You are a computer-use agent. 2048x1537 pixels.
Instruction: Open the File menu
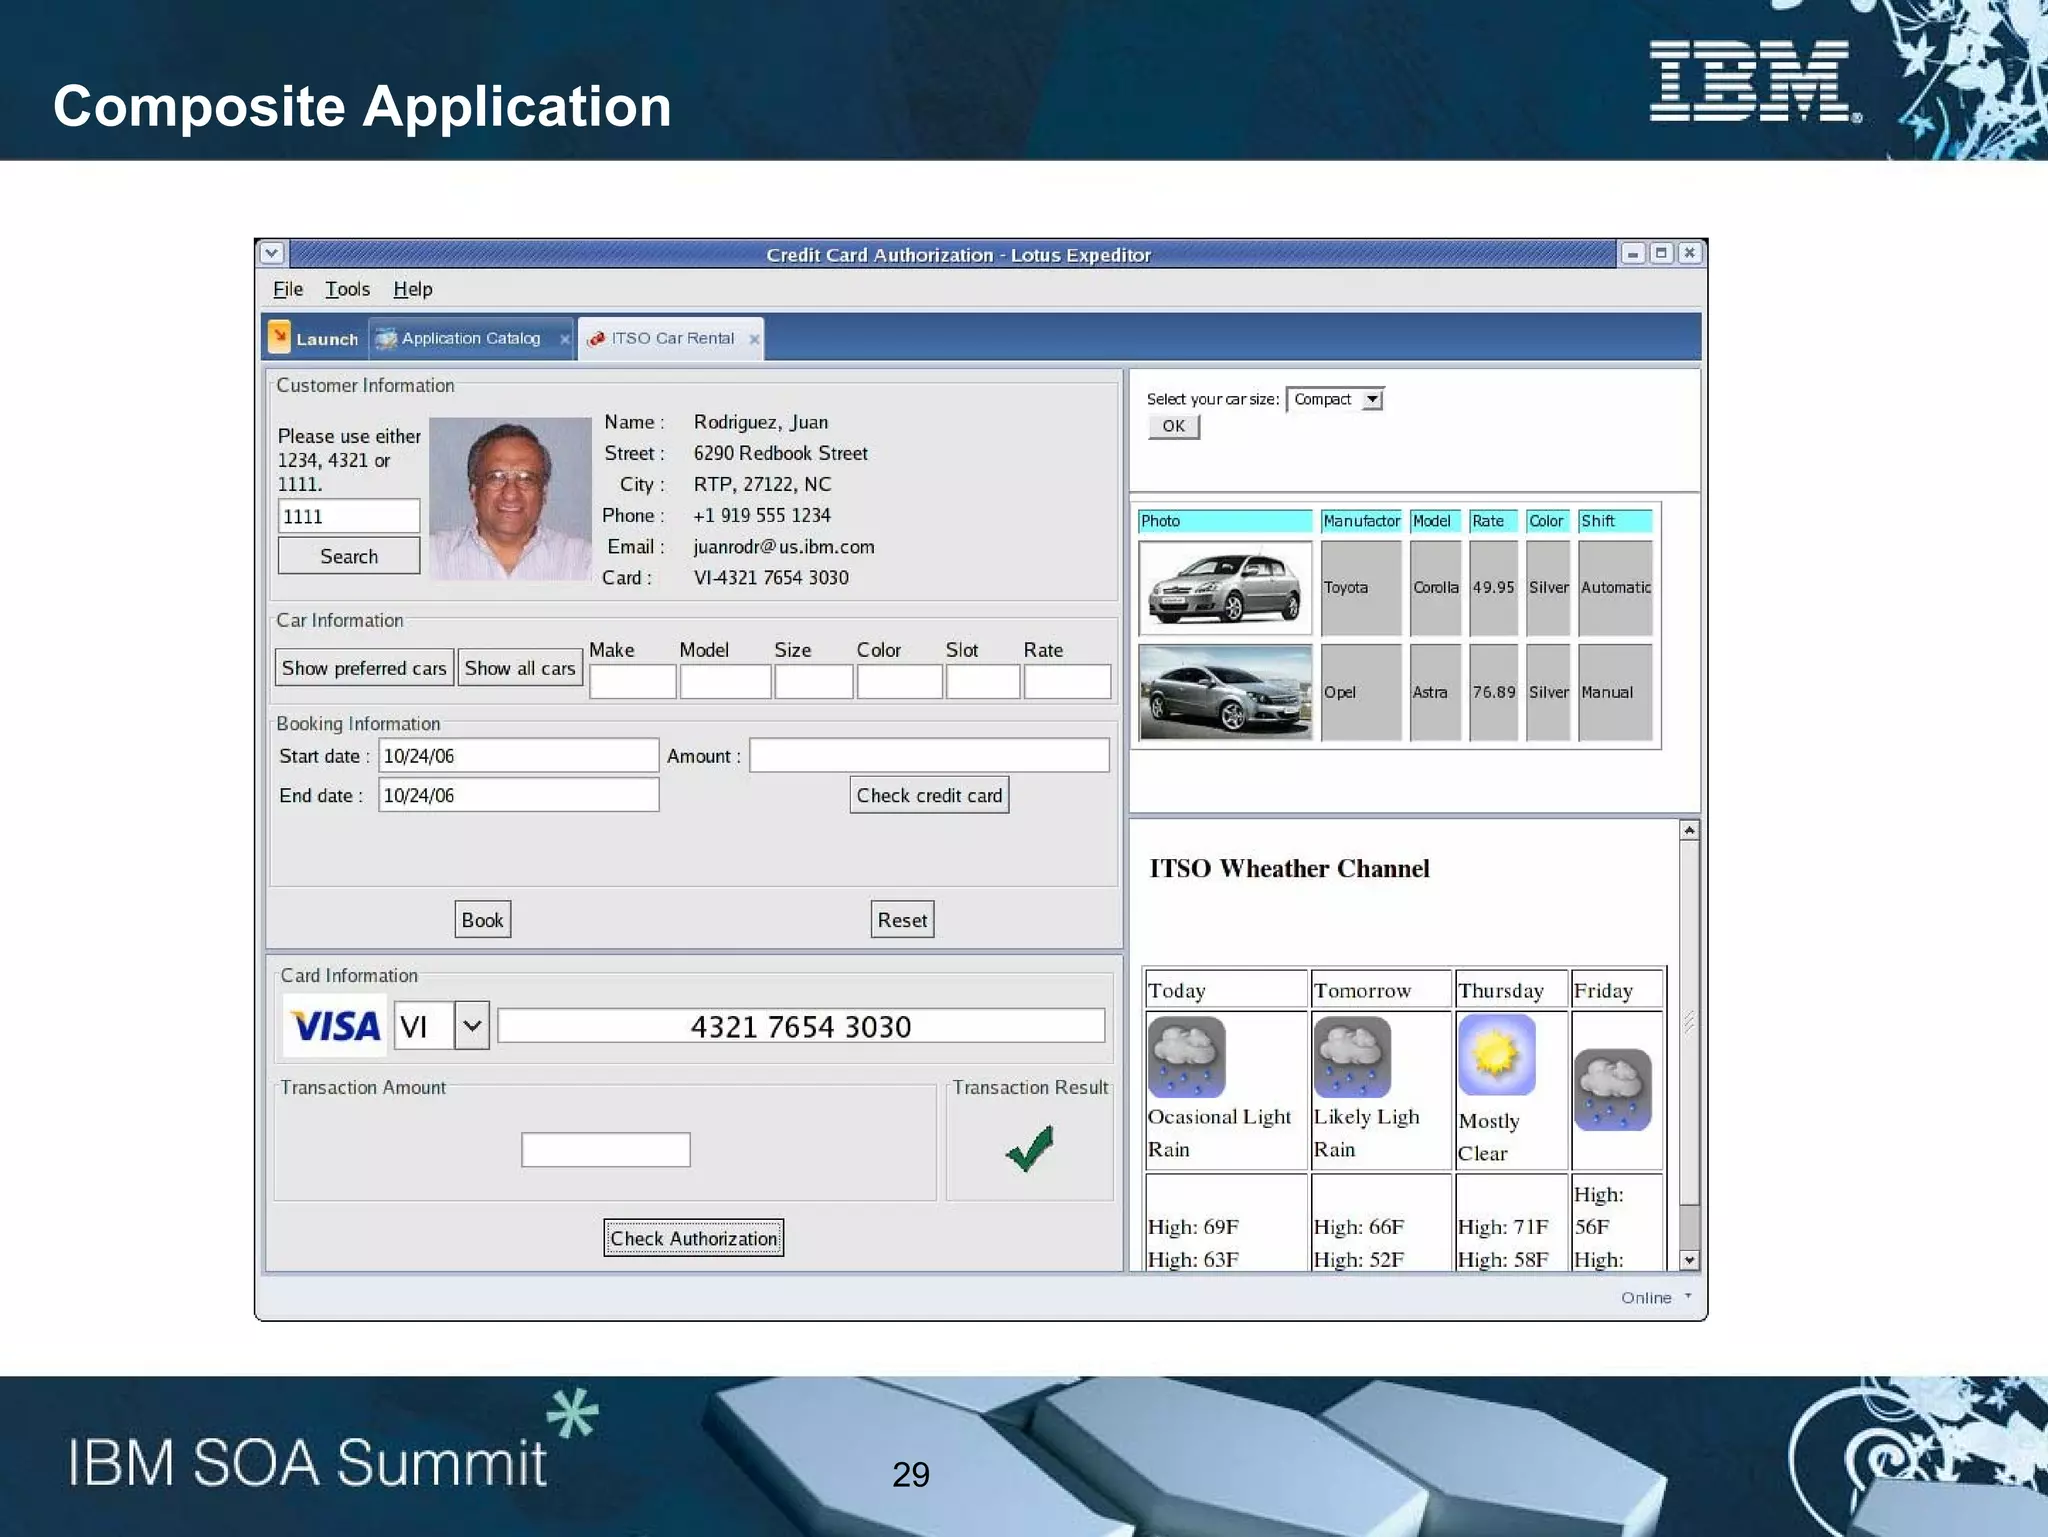coord(288,289)
